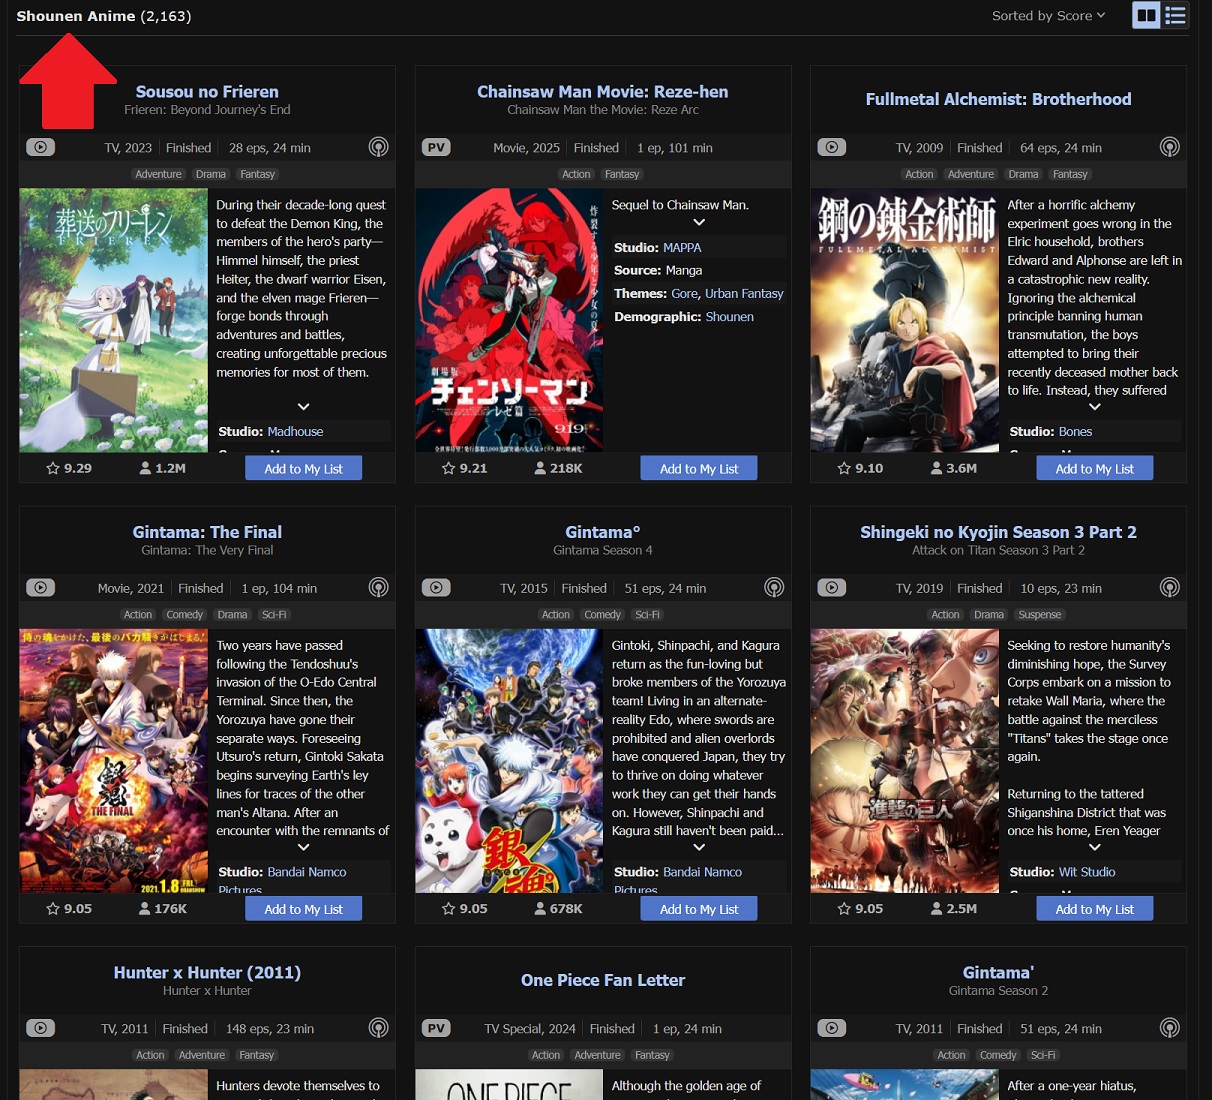Expand synopsis of Chainsaw Man Movie
The width and height of the screenshot is (1212, 1100).
pos(699,222)
